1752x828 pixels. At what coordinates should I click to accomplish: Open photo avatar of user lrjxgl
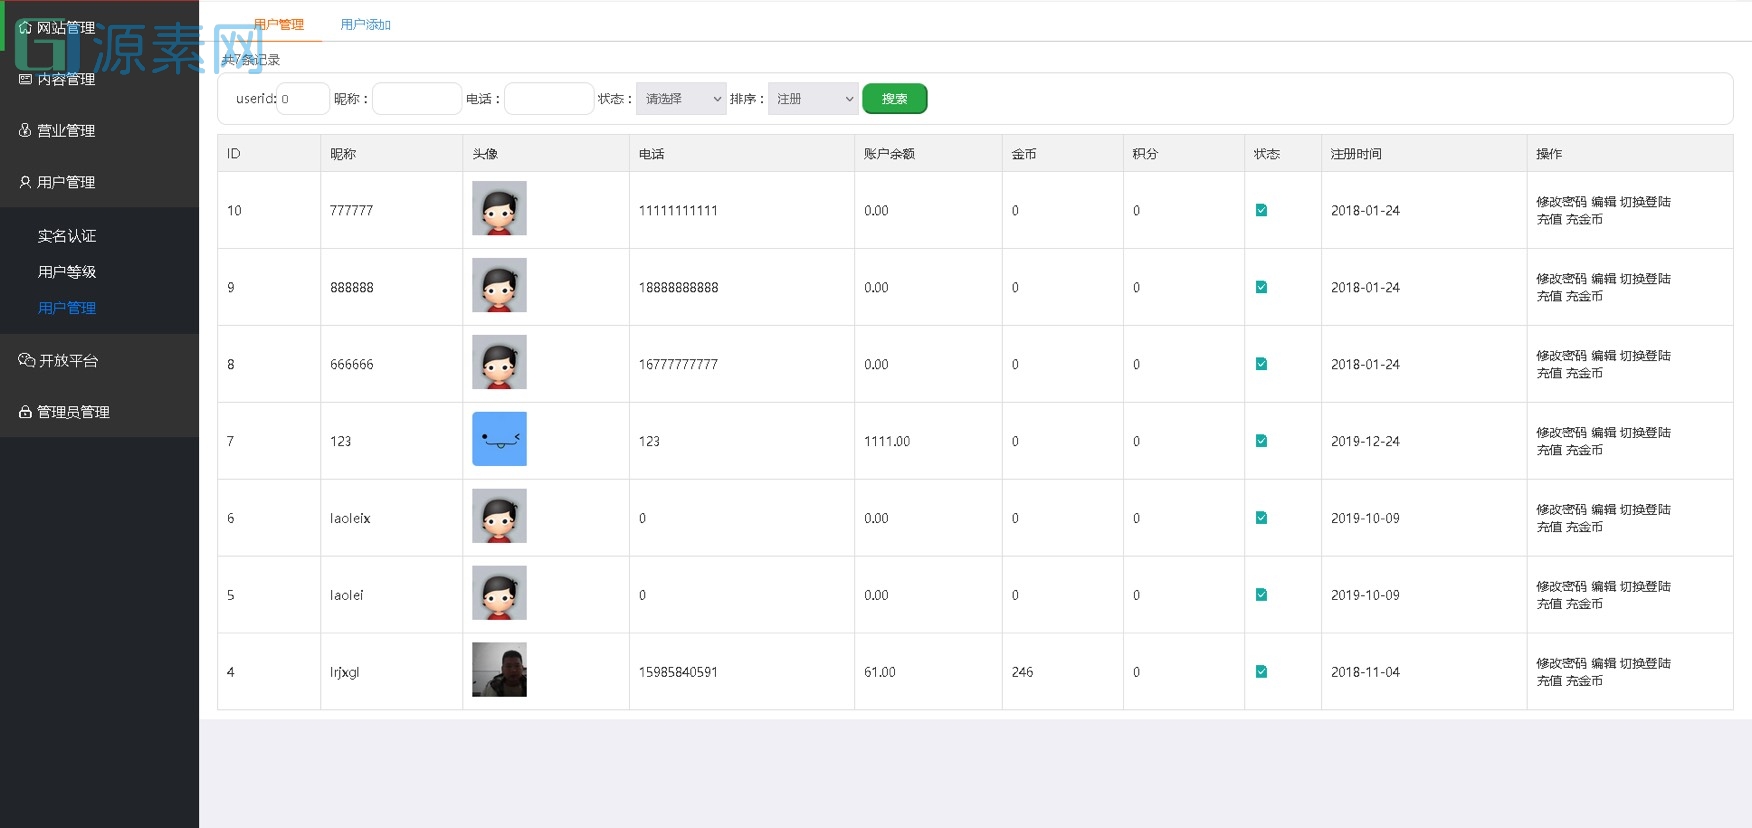tap(499, 670)
